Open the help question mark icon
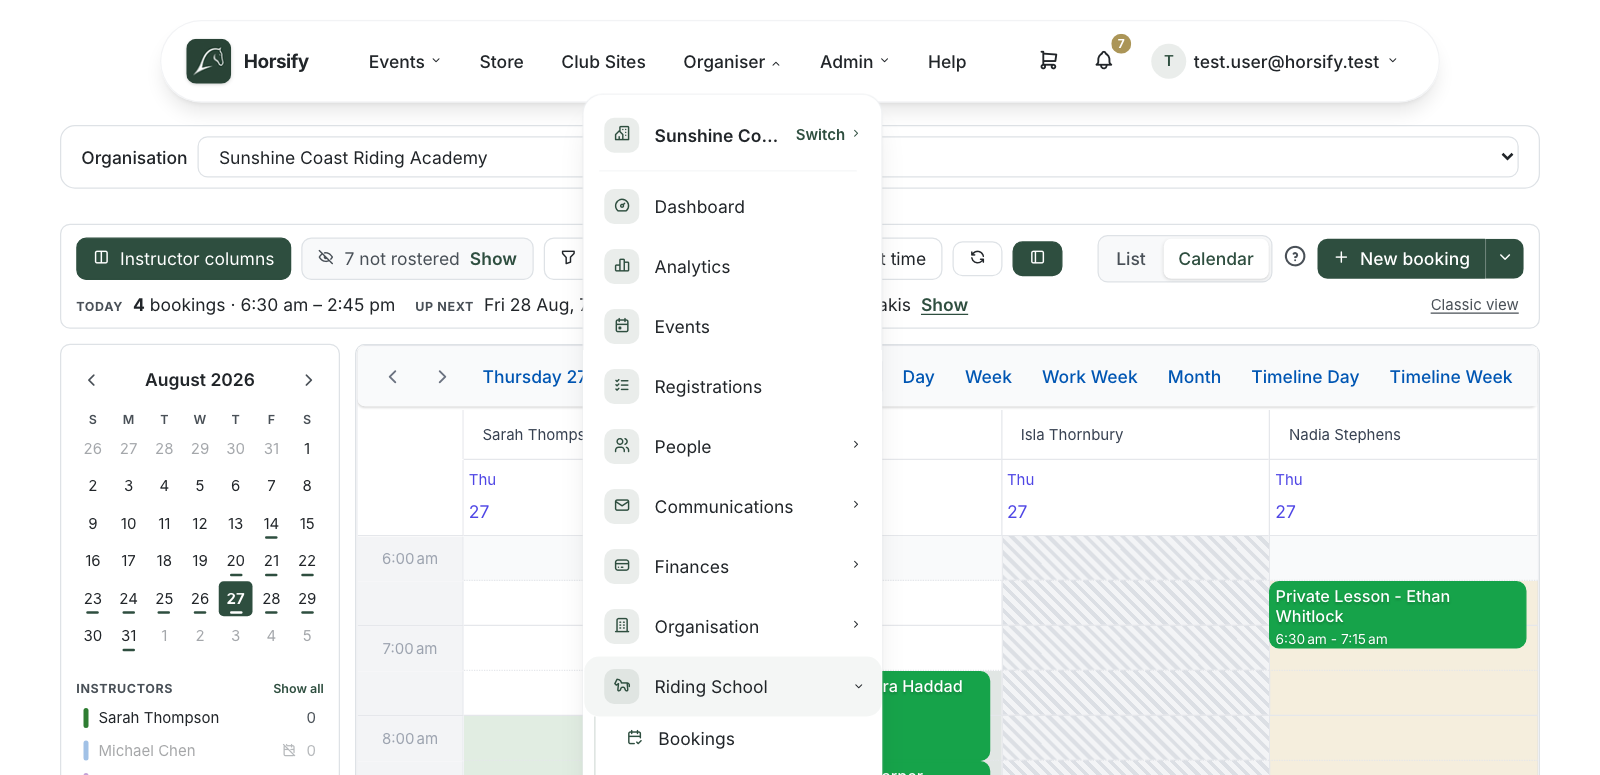This screenshot has height=775, width=1600. [x=1295, y=257]
